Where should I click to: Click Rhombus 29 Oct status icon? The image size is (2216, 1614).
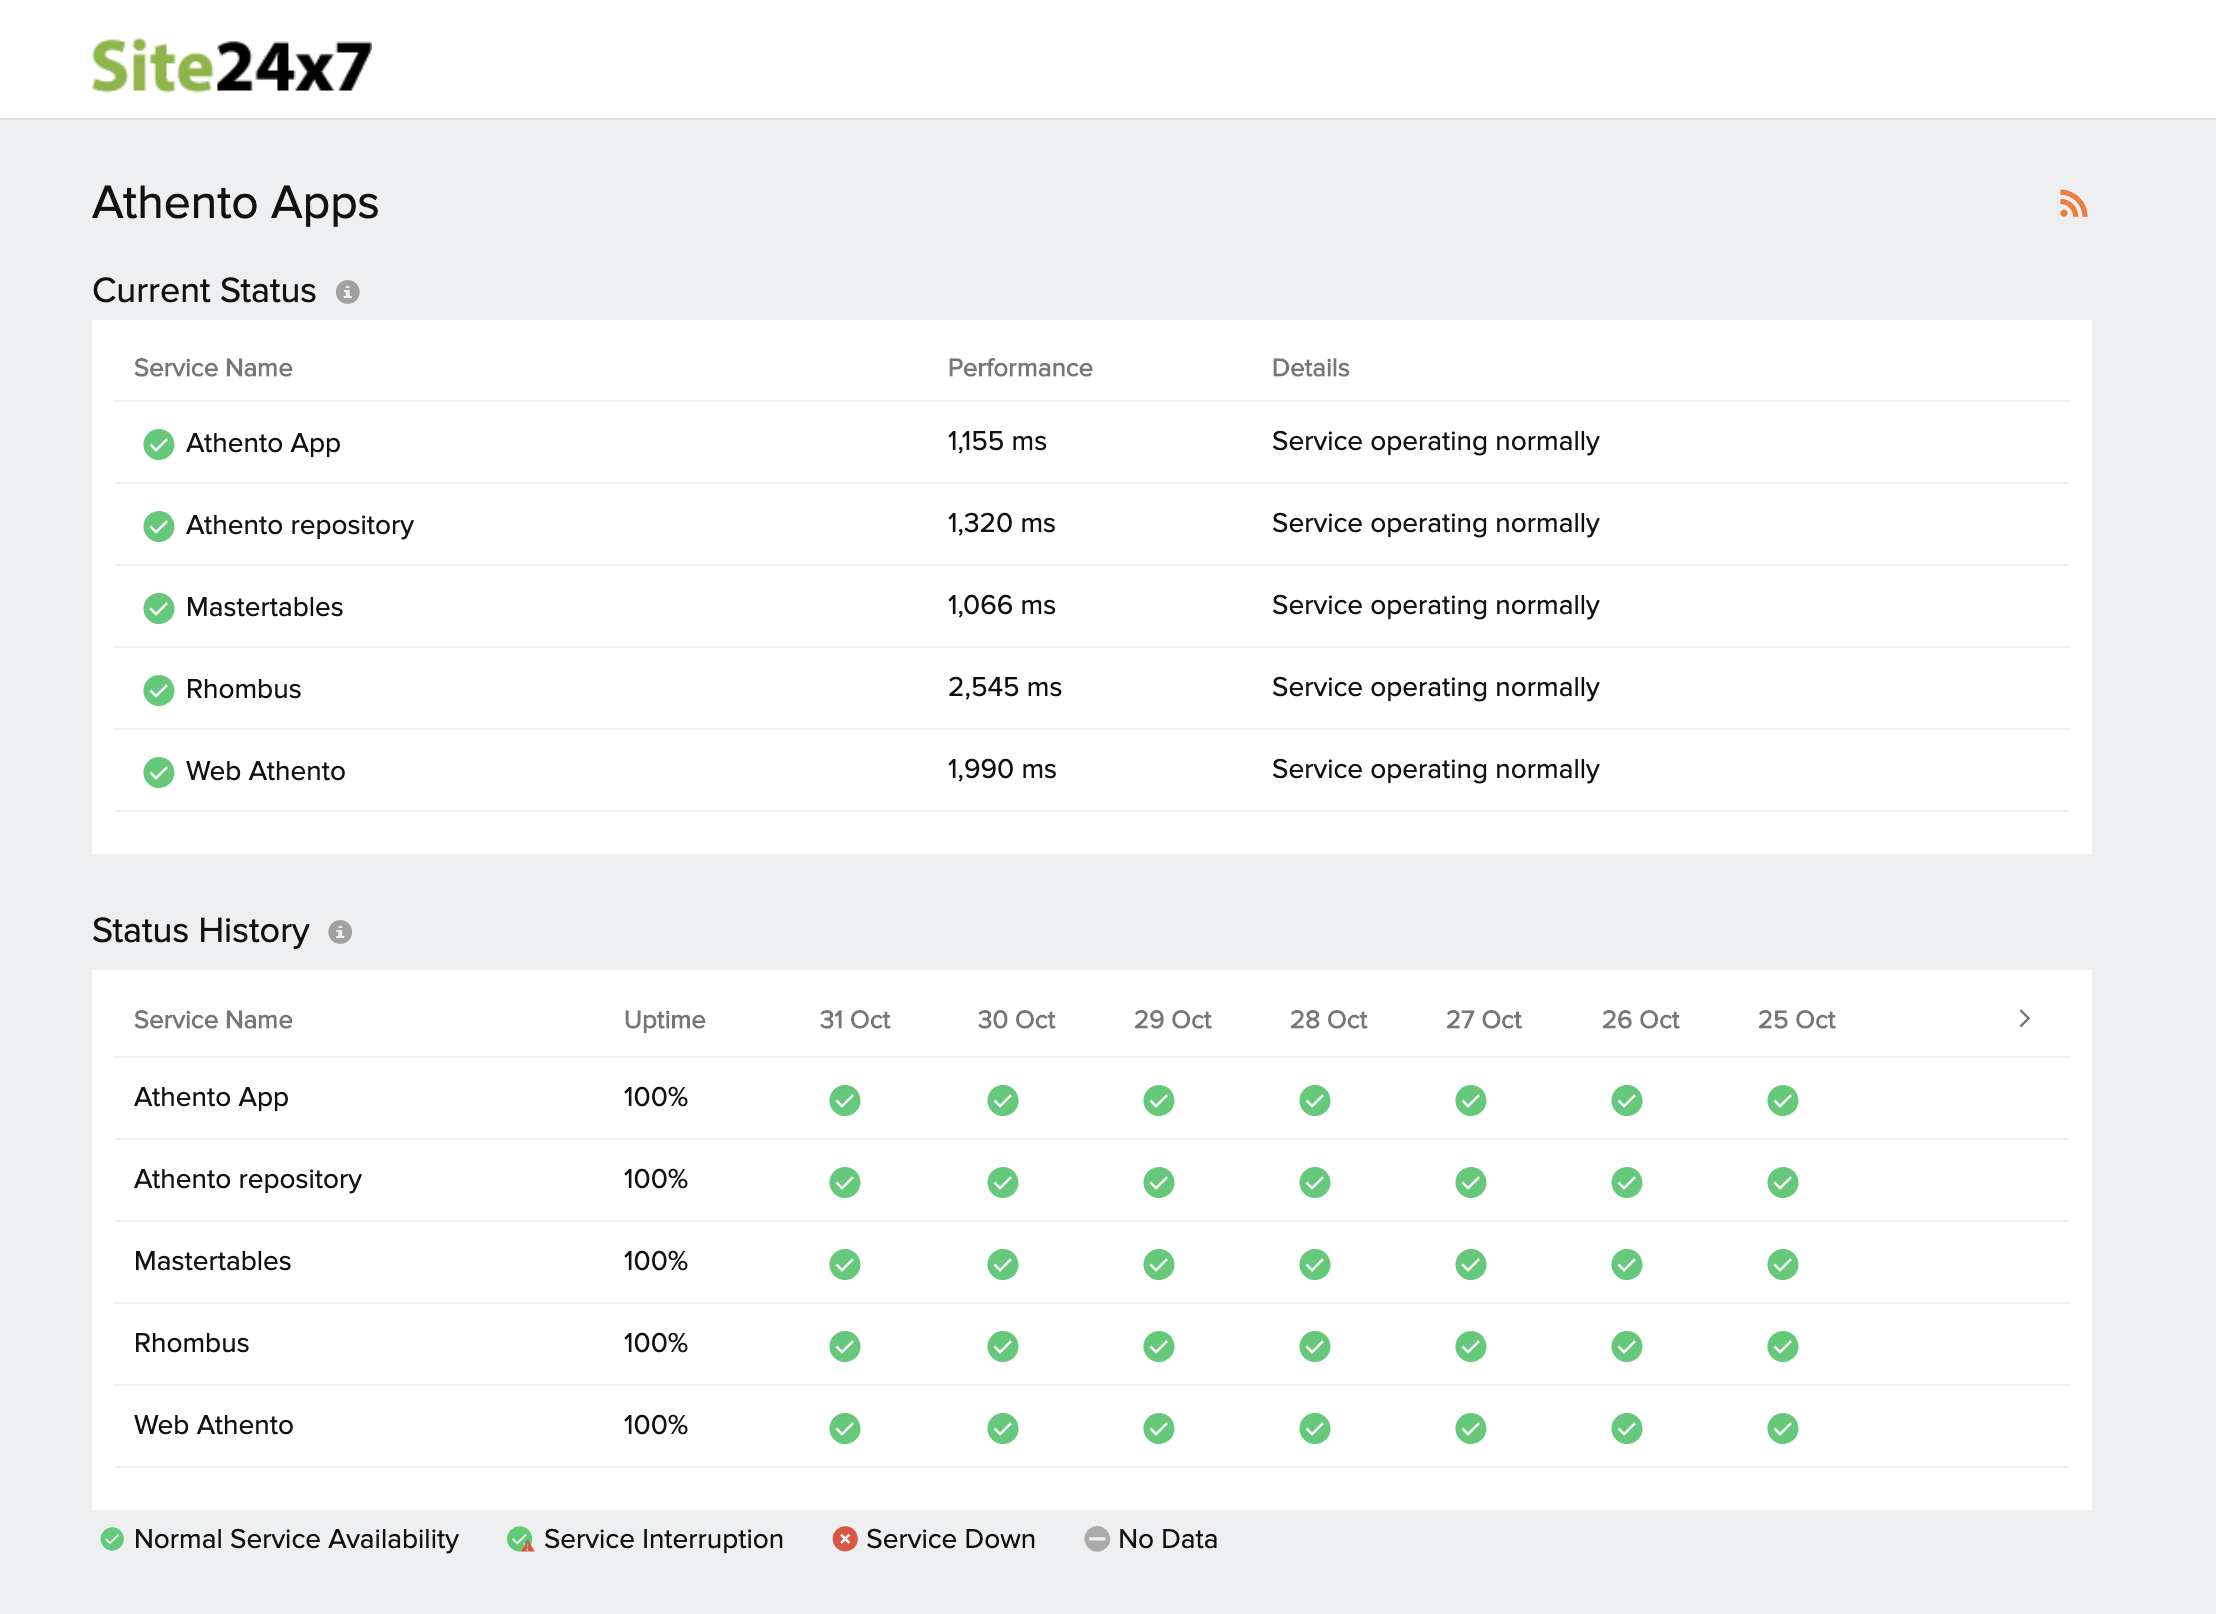(x=1158, y=1346)
